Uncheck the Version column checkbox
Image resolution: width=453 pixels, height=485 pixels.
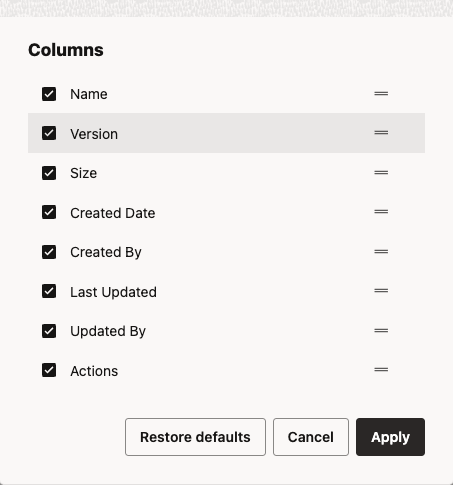click(49, 133)
